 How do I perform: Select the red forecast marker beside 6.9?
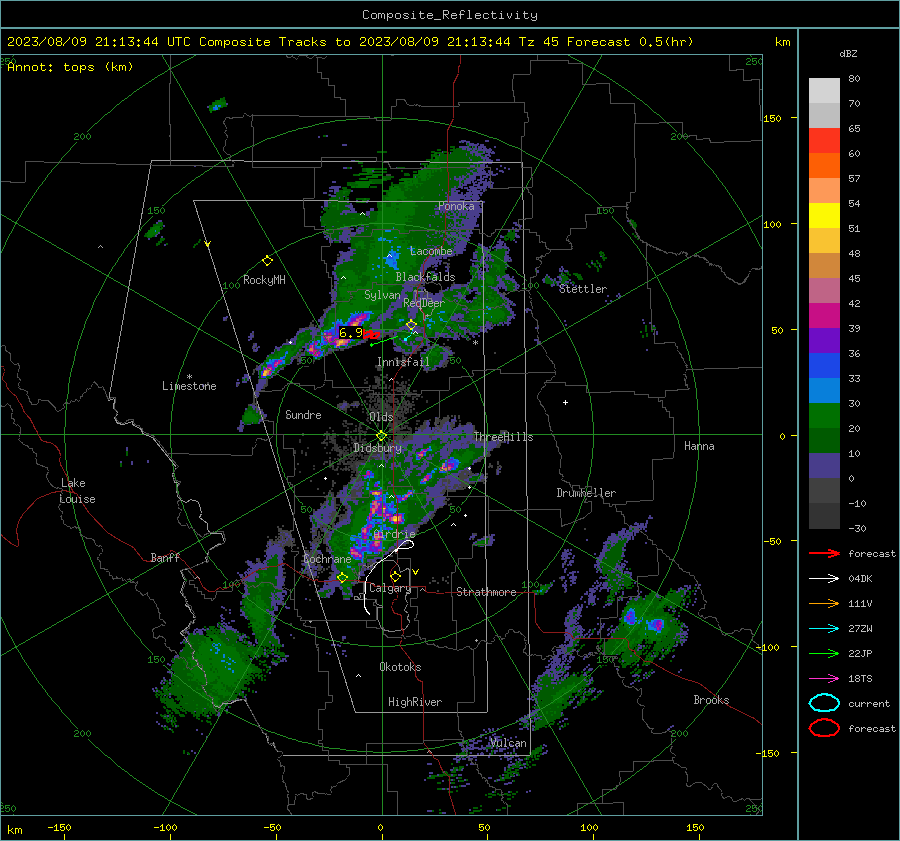372,335
